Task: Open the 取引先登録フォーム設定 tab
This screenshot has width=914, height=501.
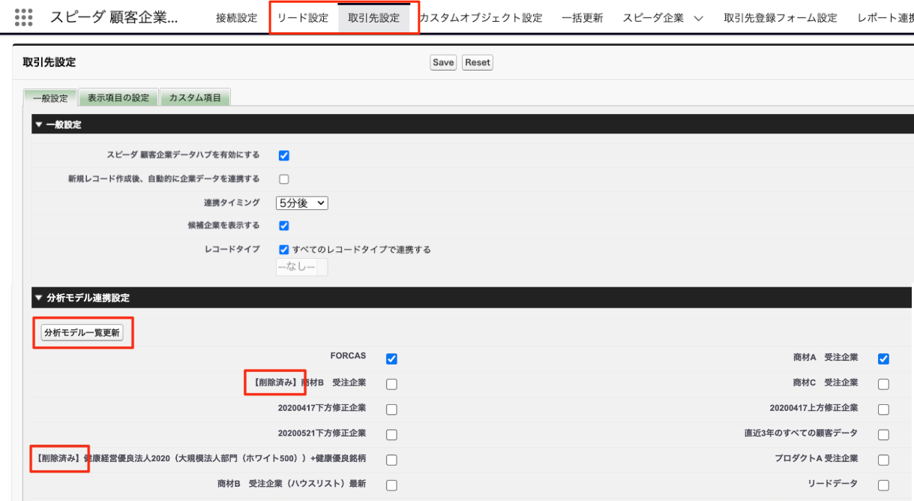Action: [x=781, y=18]
